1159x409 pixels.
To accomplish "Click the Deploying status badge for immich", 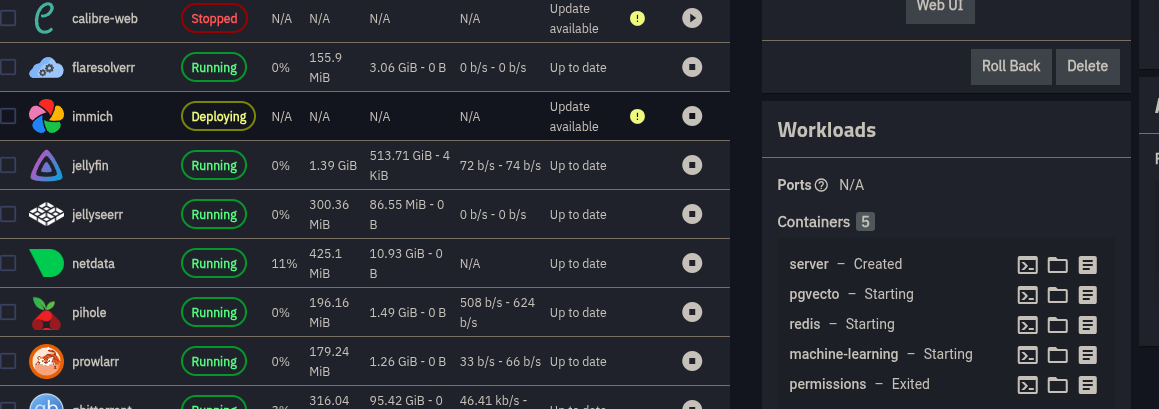I will pos(218,117).
